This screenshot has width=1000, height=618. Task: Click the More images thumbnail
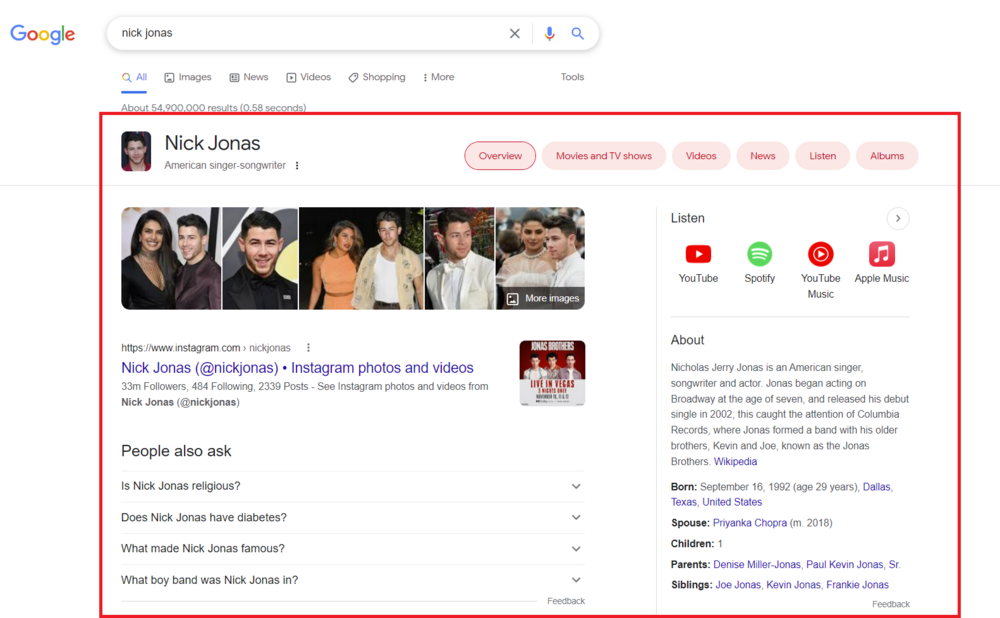point(541,258)
